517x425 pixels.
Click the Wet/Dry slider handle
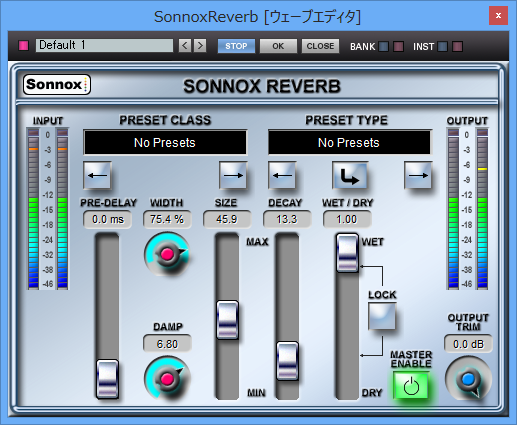point(347,253)
